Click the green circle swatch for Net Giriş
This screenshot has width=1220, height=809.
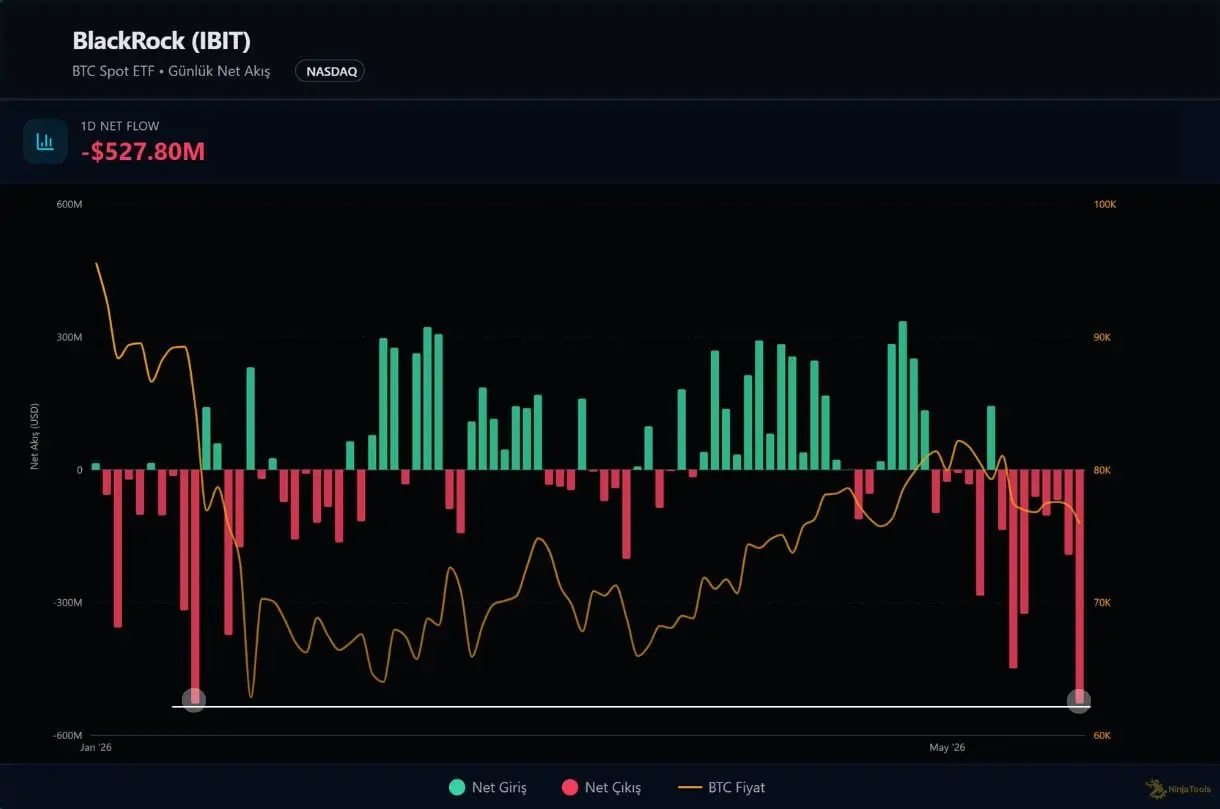(x=457, y=787)
